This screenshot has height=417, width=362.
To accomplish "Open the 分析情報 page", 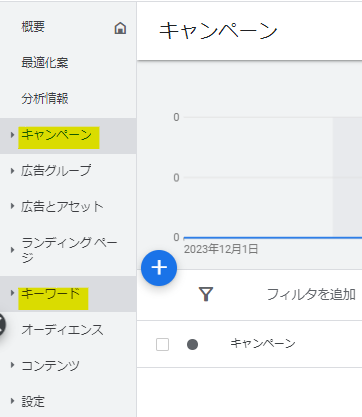I will pyautogui.click(x=45, y=99).
